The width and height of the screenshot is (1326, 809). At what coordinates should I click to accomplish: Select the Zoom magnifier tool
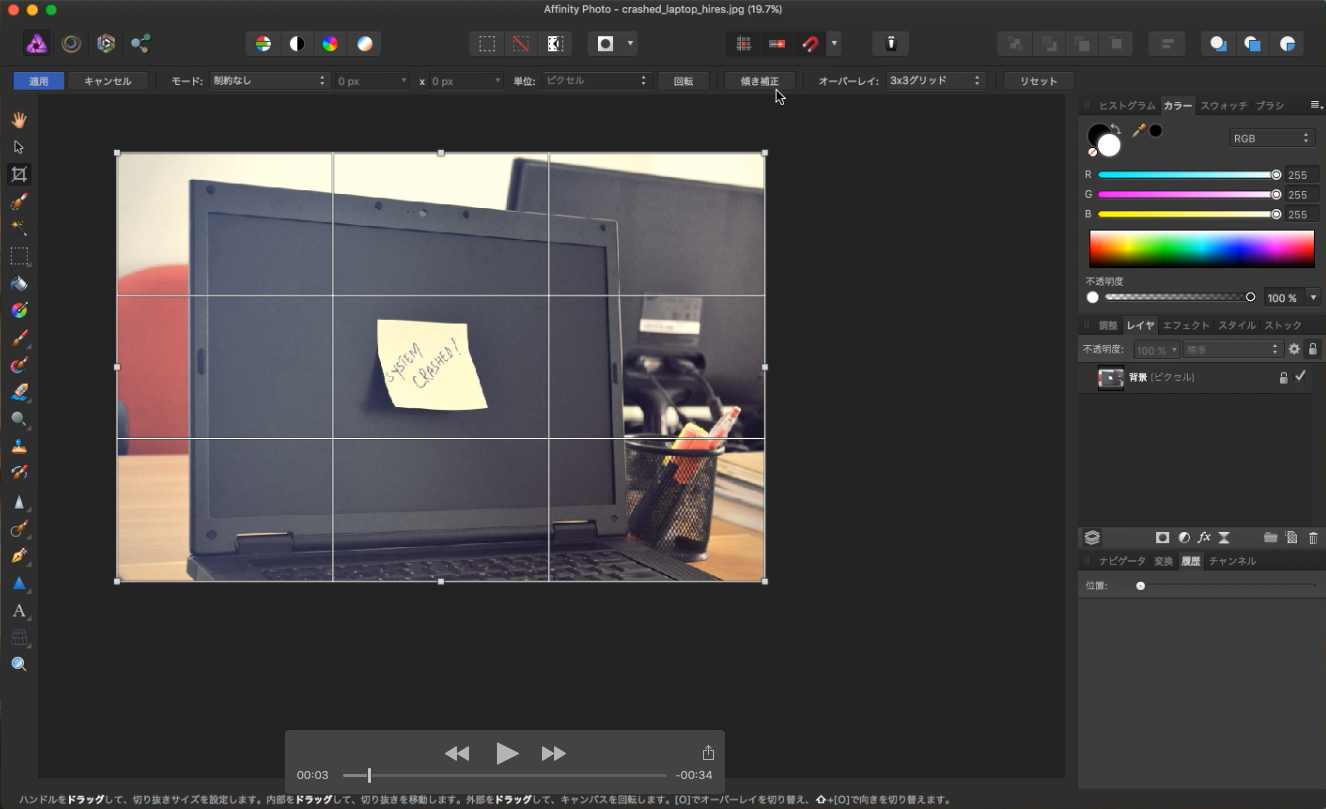click(19, 664)
